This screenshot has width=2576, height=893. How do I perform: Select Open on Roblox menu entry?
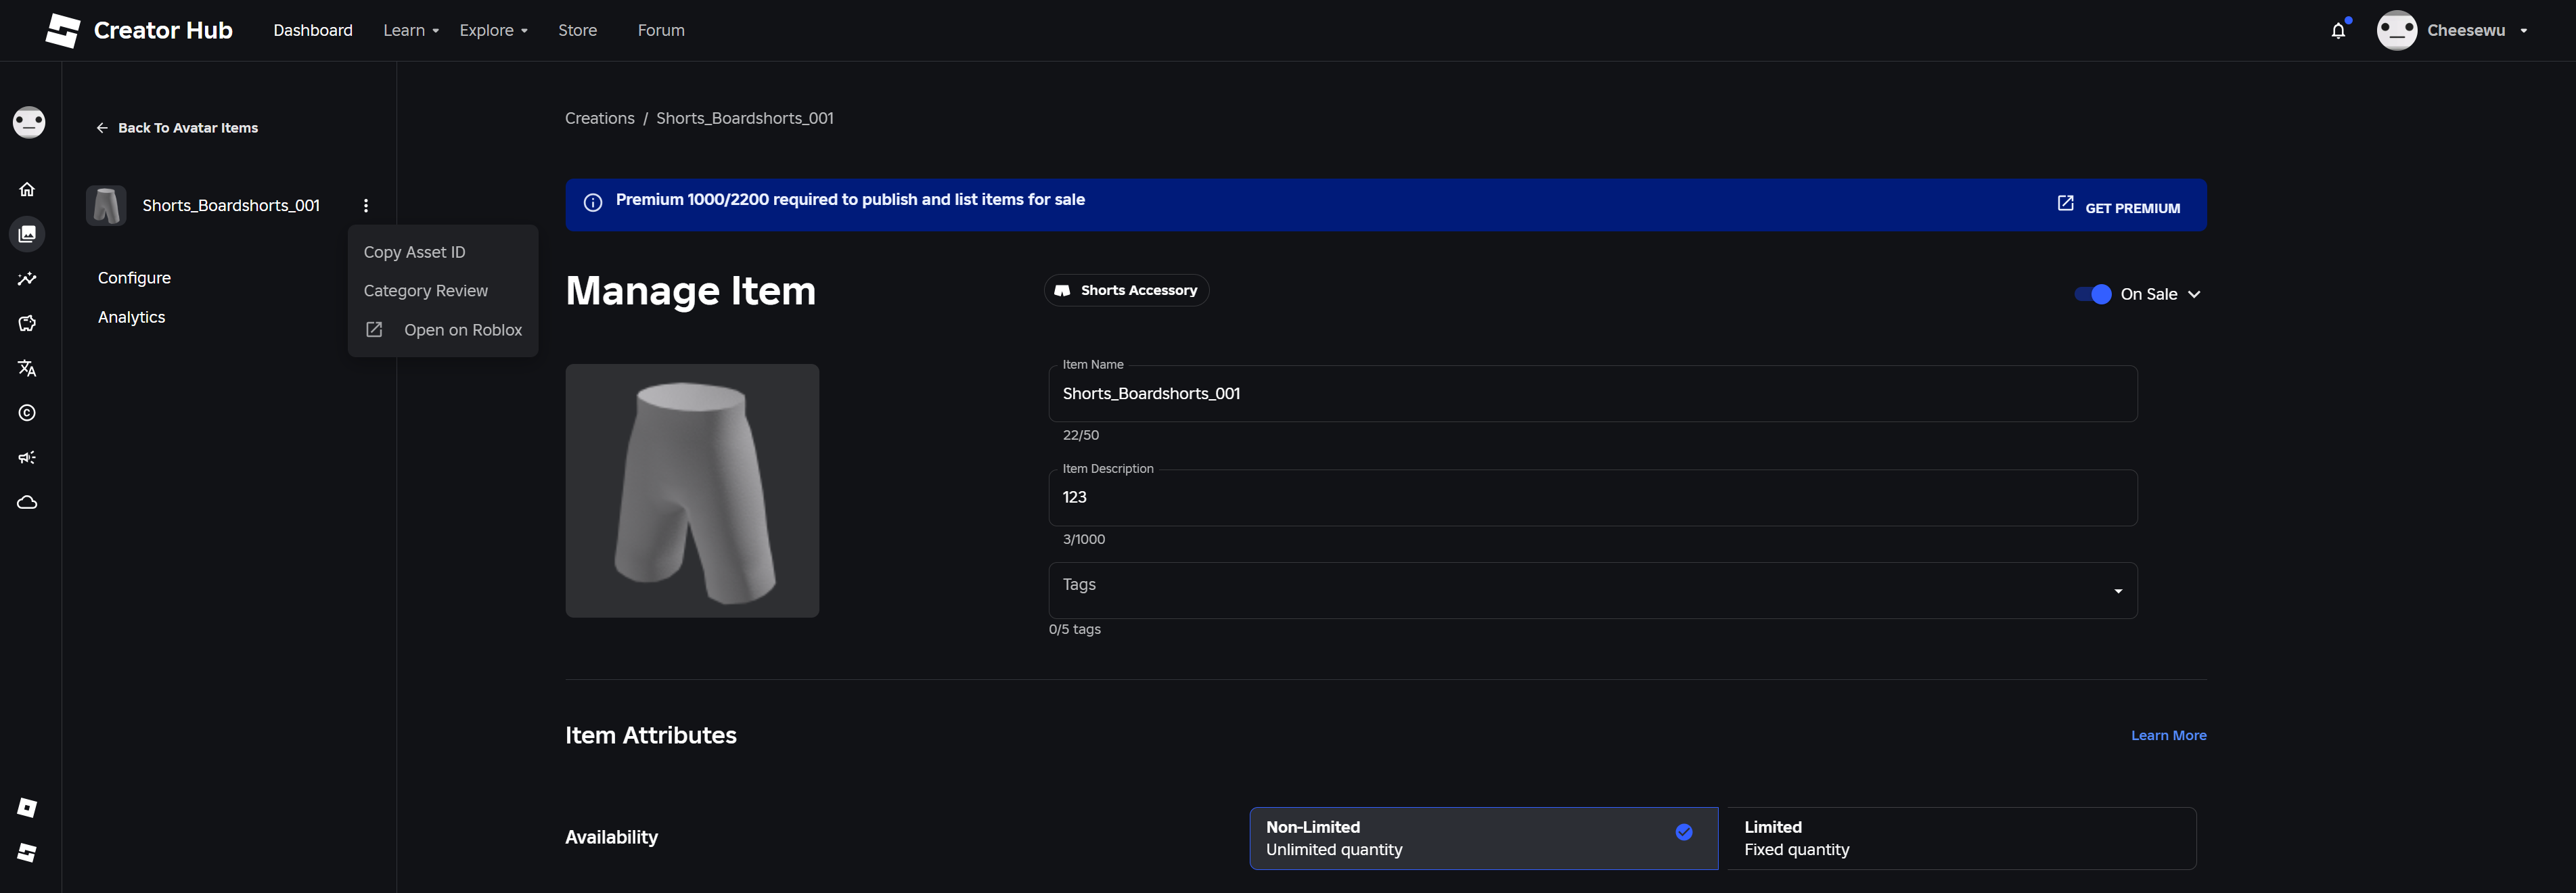pos(462,330)
